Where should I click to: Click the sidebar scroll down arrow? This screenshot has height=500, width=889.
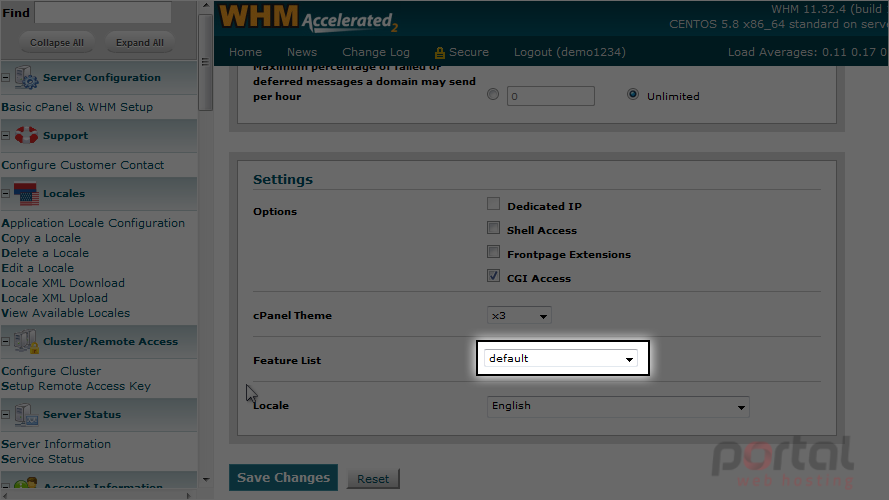206,480
